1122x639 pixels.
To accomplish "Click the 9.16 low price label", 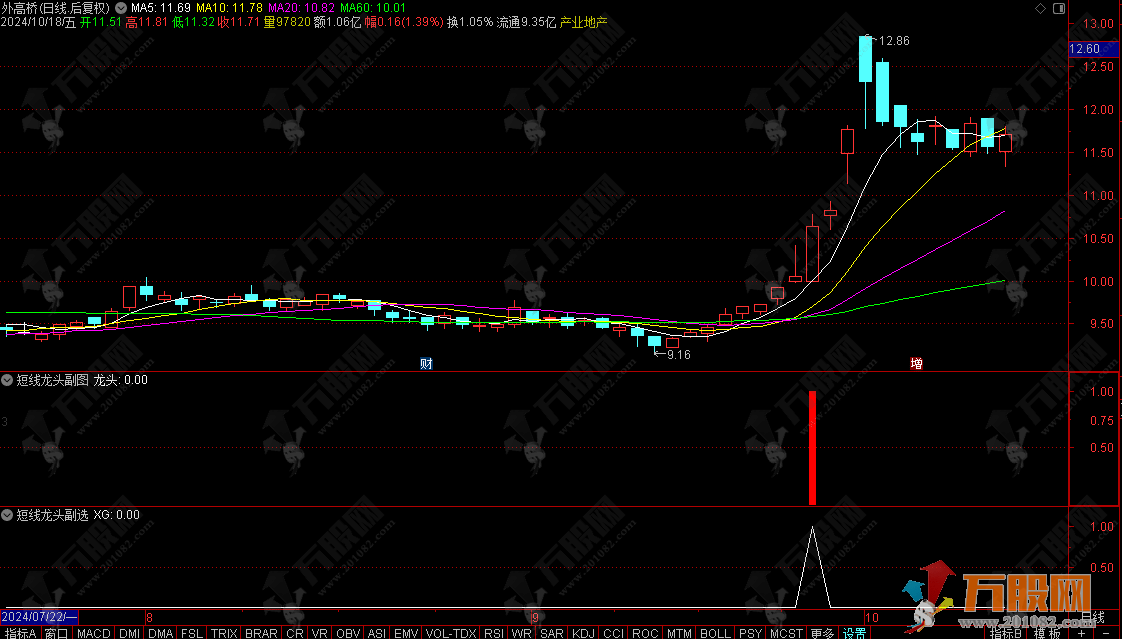I will pos(678,354).
